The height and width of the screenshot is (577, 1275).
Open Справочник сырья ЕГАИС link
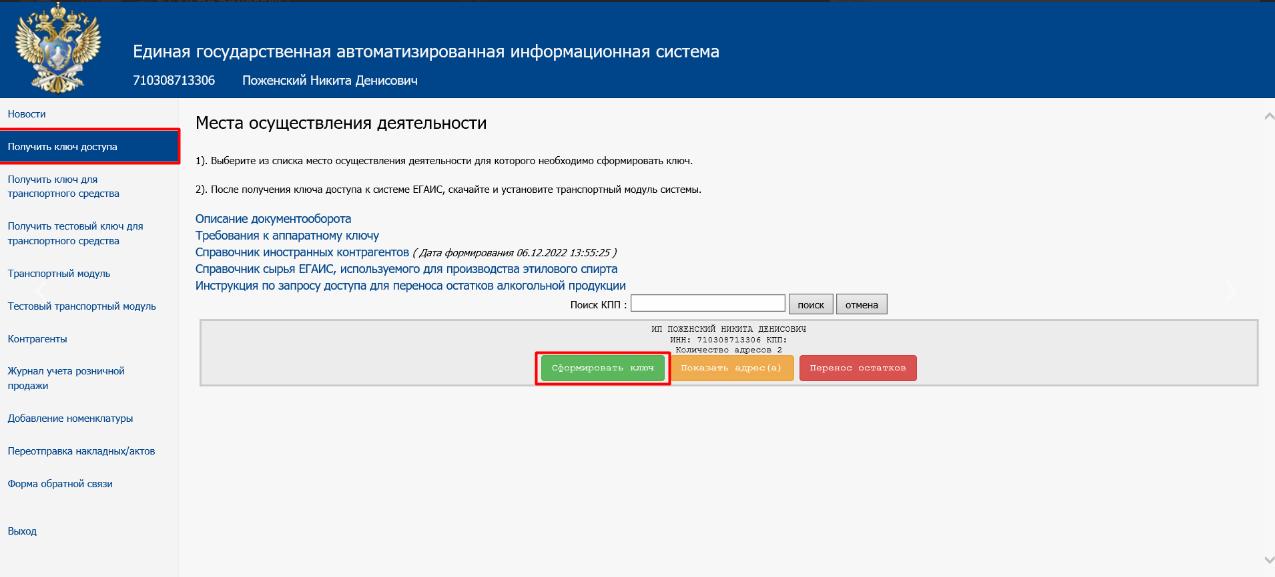tap(406, 269)
